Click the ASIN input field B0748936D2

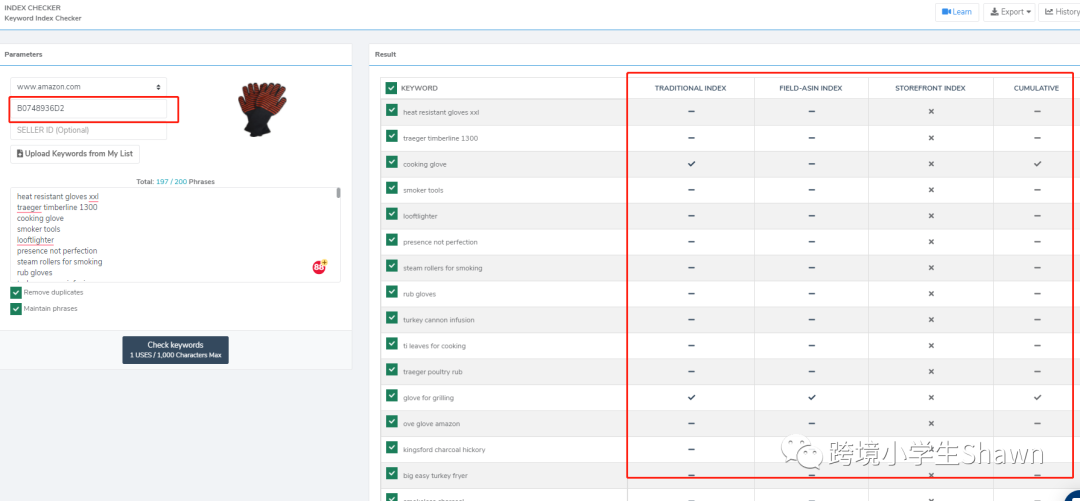(93, 108)
